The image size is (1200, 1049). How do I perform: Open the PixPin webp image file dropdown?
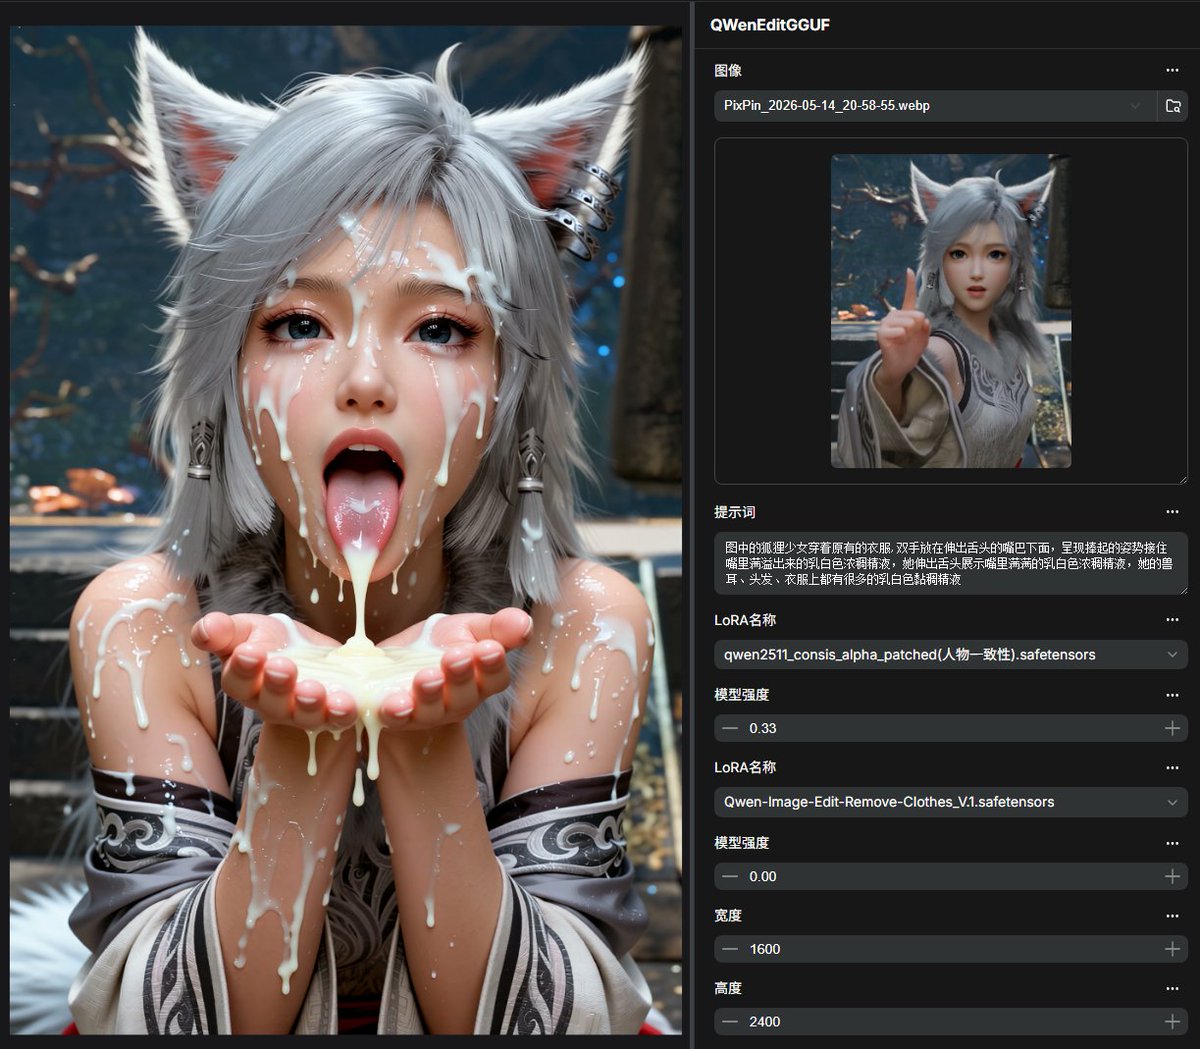click(935, 105)
